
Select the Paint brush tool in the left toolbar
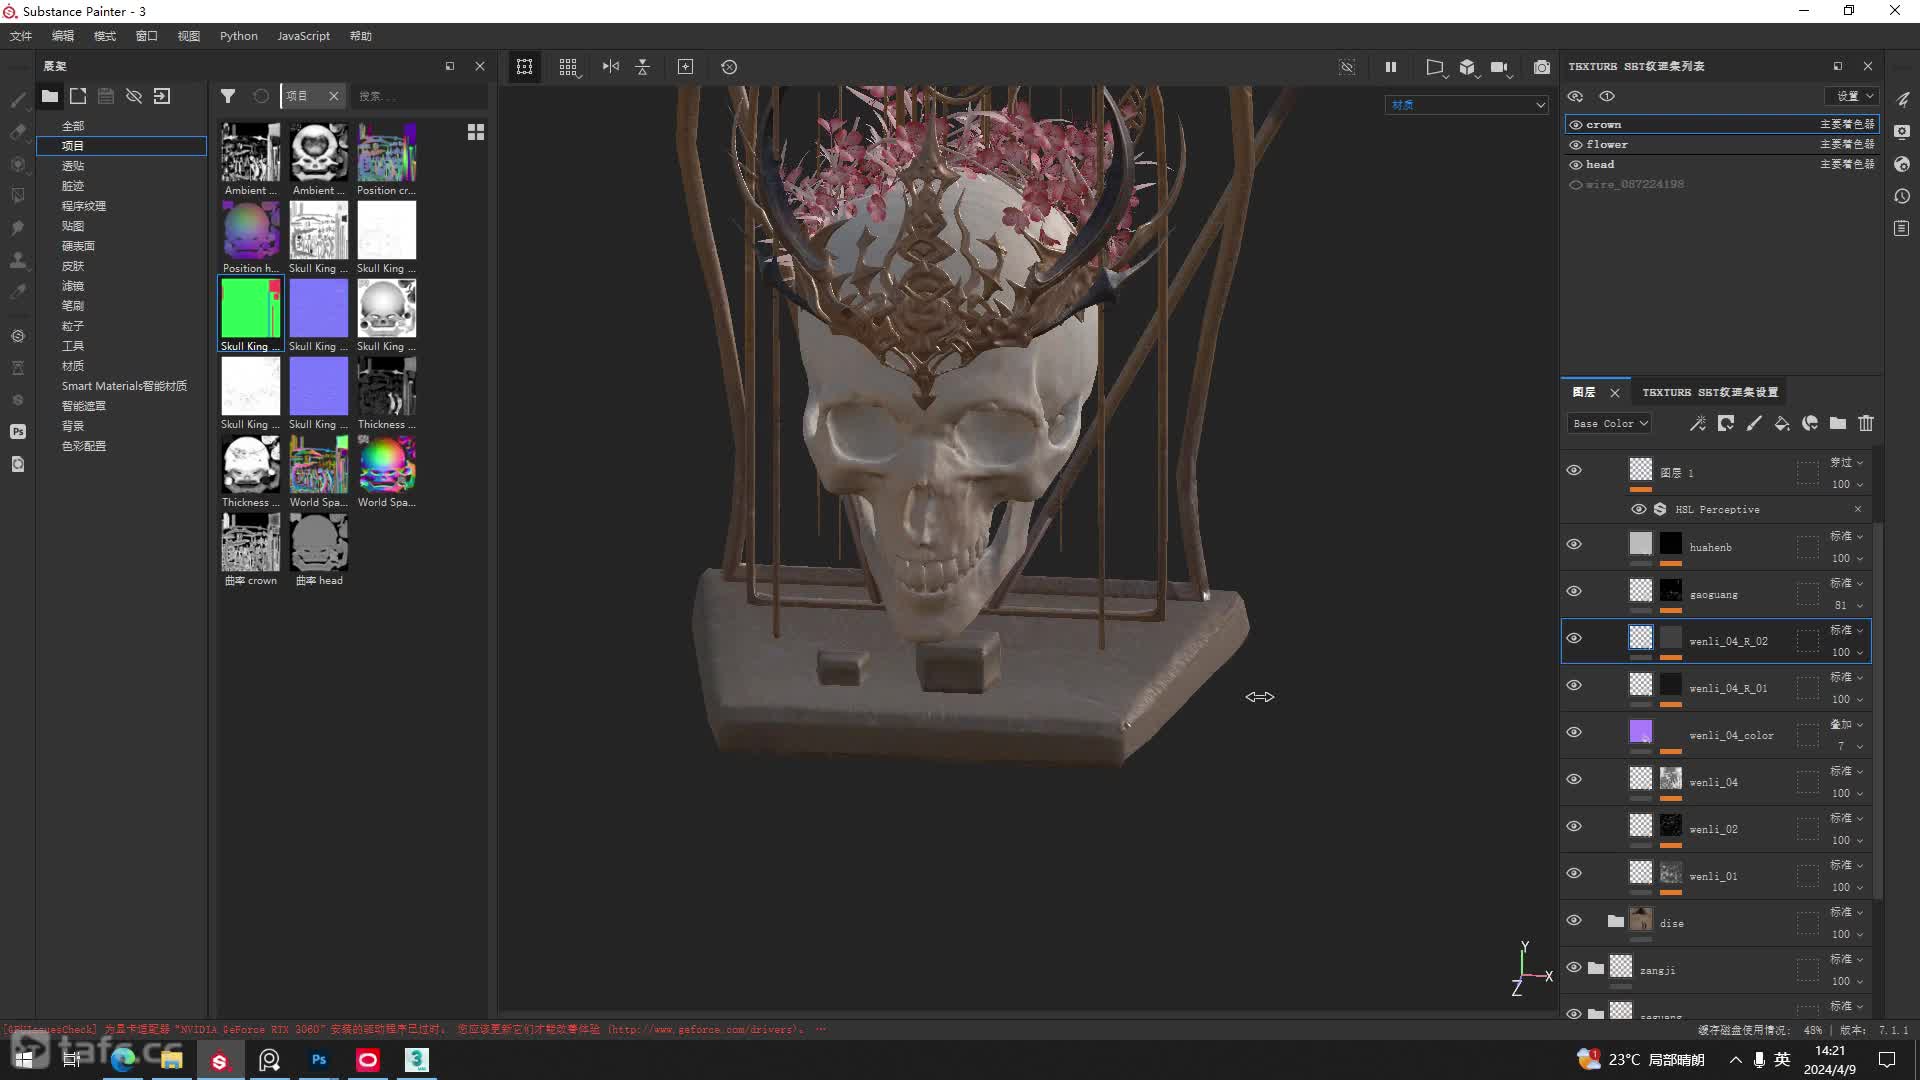tap(18, 100)
